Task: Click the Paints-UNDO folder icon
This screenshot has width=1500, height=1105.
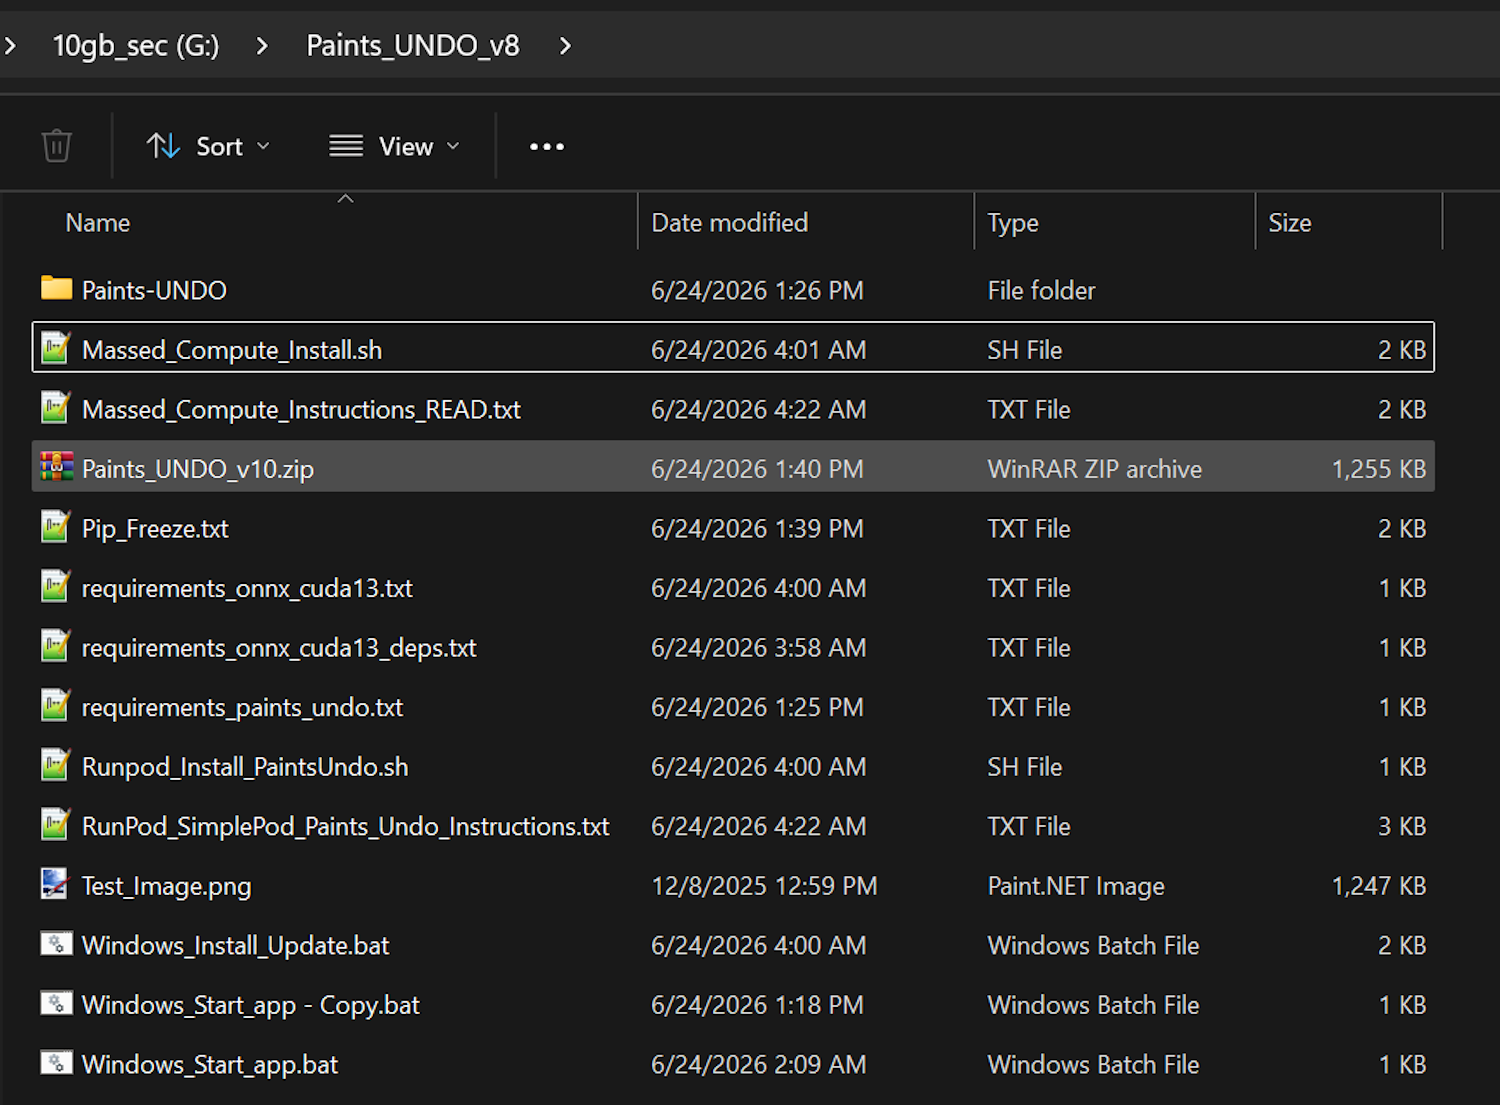Action: (56, 289)
